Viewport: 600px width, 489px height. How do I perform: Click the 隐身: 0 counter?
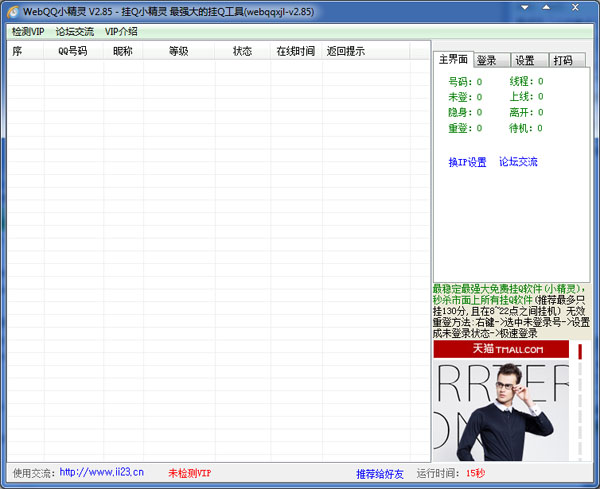pos(465,112)
